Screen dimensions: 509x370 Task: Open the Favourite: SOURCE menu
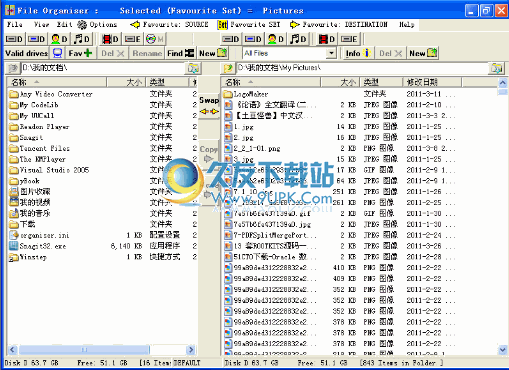[x=169, y=24]
